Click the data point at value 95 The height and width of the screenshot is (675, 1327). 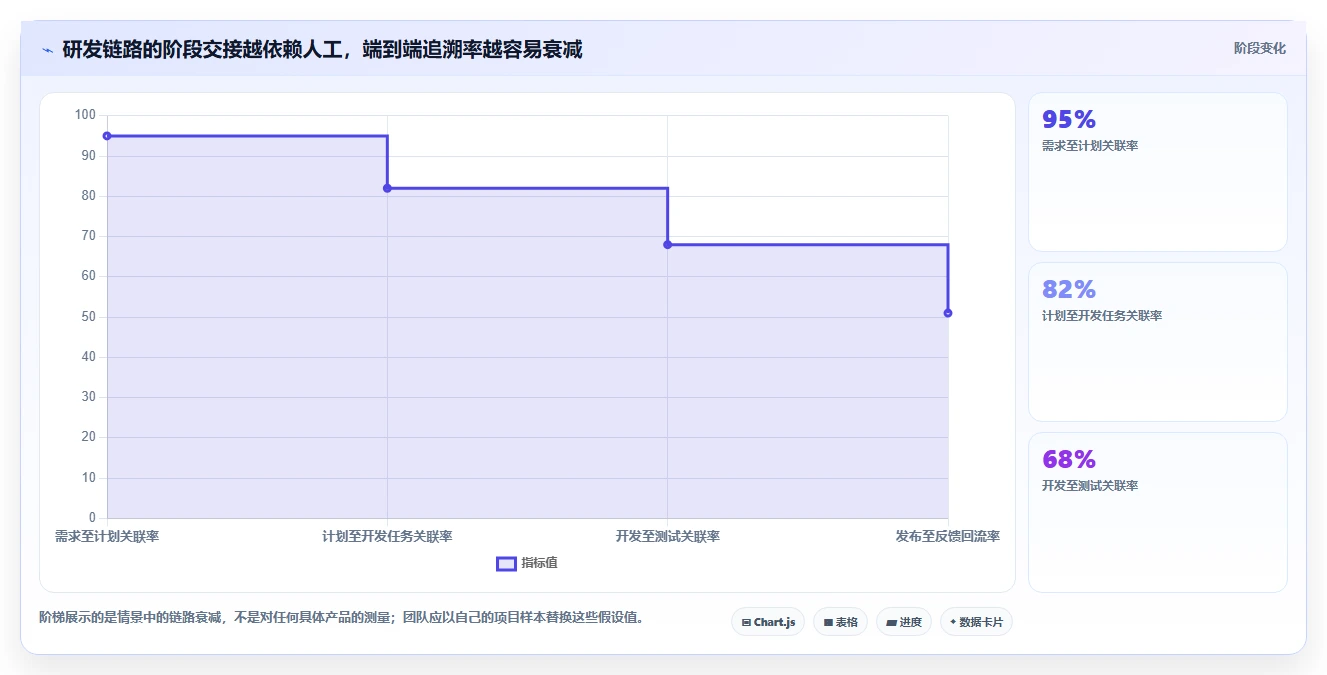[107, 136]
